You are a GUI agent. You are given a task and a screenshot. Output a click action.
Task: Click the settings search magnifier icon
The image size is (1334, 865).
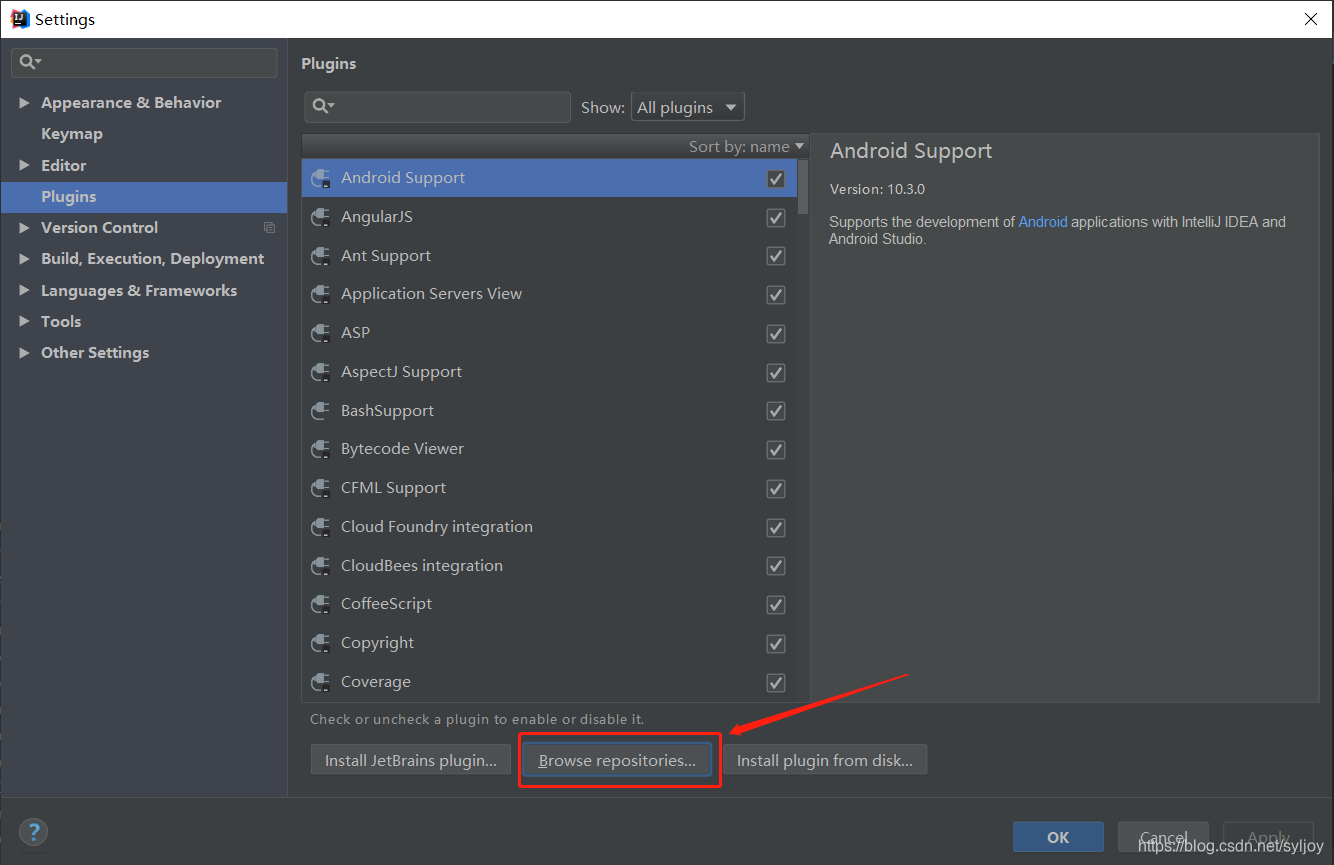pyautogui.click(x=30, y=62)
